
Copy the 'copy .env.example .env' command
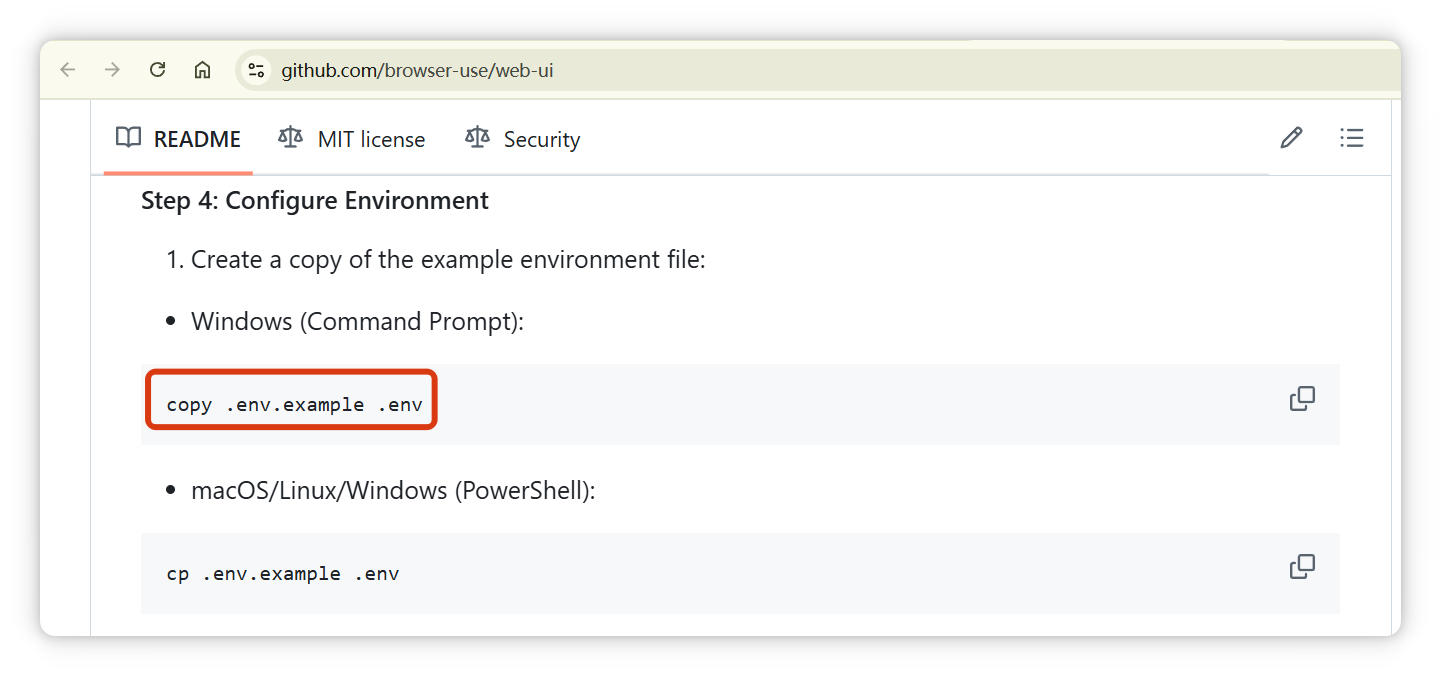point(1302,399)
